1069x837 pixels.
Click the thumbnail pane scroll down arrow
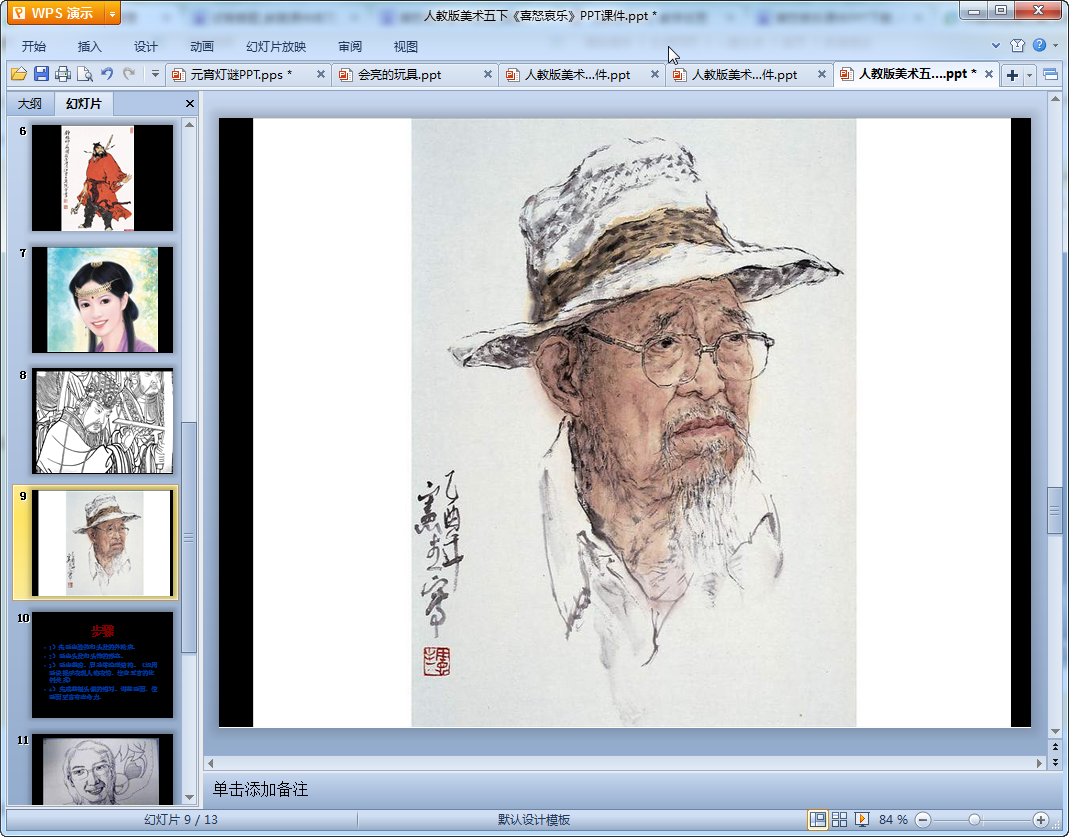pos(190,797)
